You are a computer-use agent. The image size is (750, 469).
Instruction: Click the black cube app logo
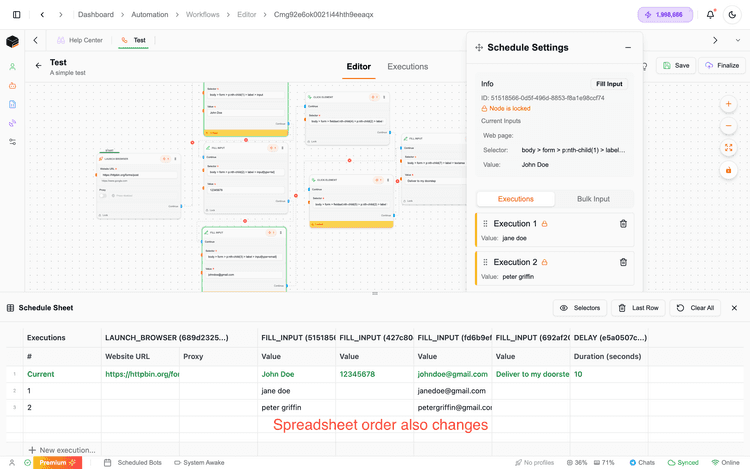[x=12, y=42]
